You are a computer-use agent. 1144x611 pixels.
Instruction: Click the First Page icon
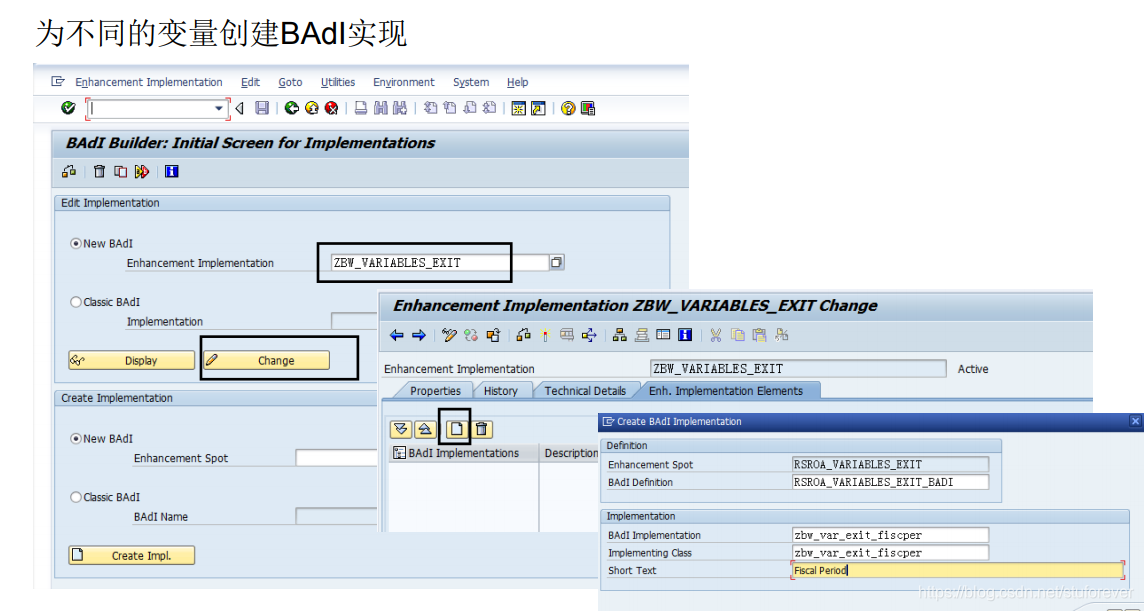[430, 108]
